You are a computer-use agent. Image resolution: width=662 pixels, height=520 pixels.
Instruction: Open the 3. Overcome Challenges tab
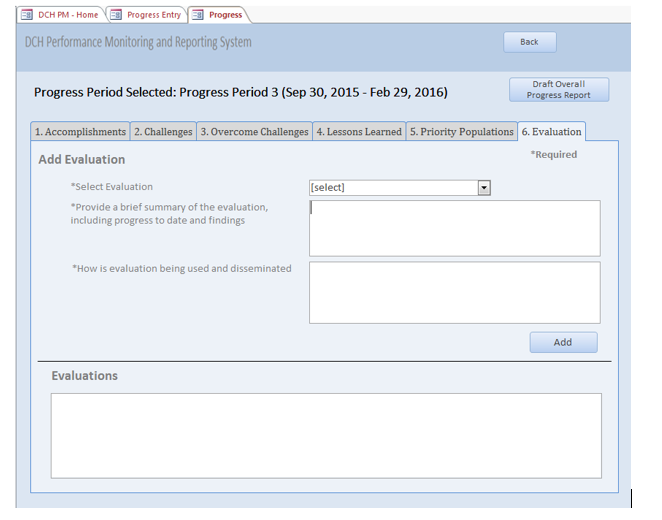[x=254, y=132]
